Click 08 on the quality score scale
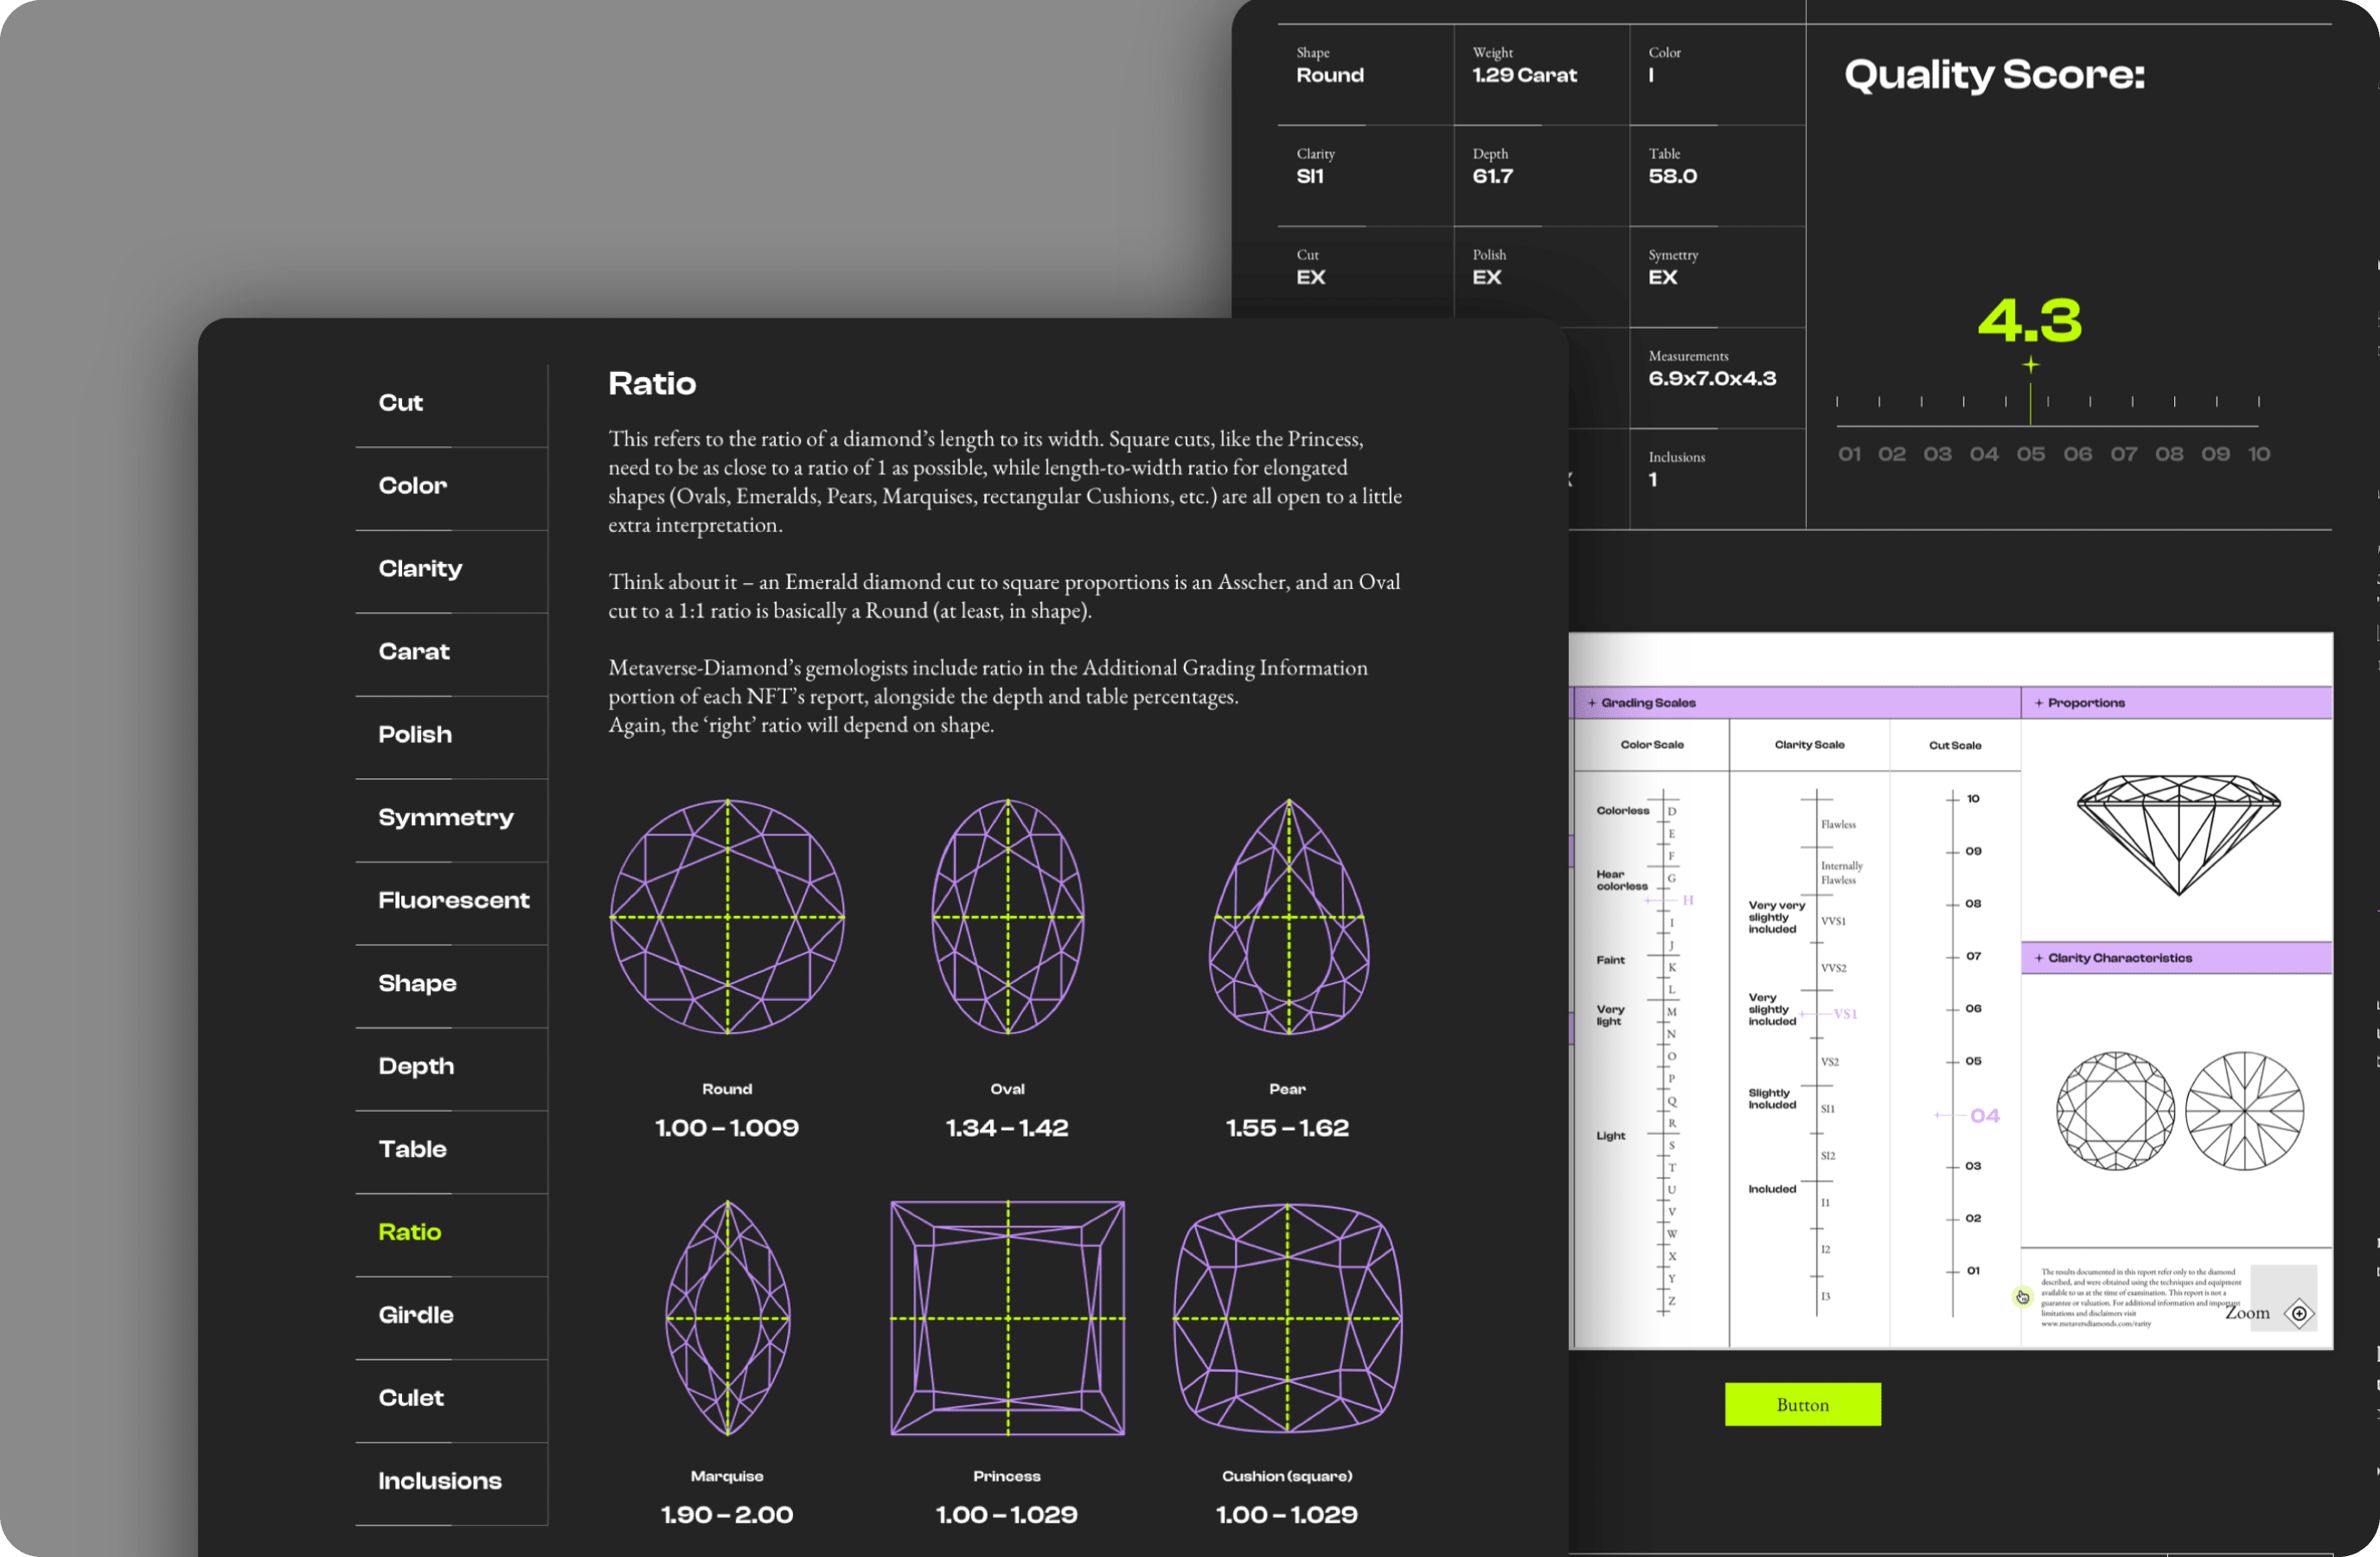Viewport: 2380px width, 1557px height. click(x=2168, y=454)
